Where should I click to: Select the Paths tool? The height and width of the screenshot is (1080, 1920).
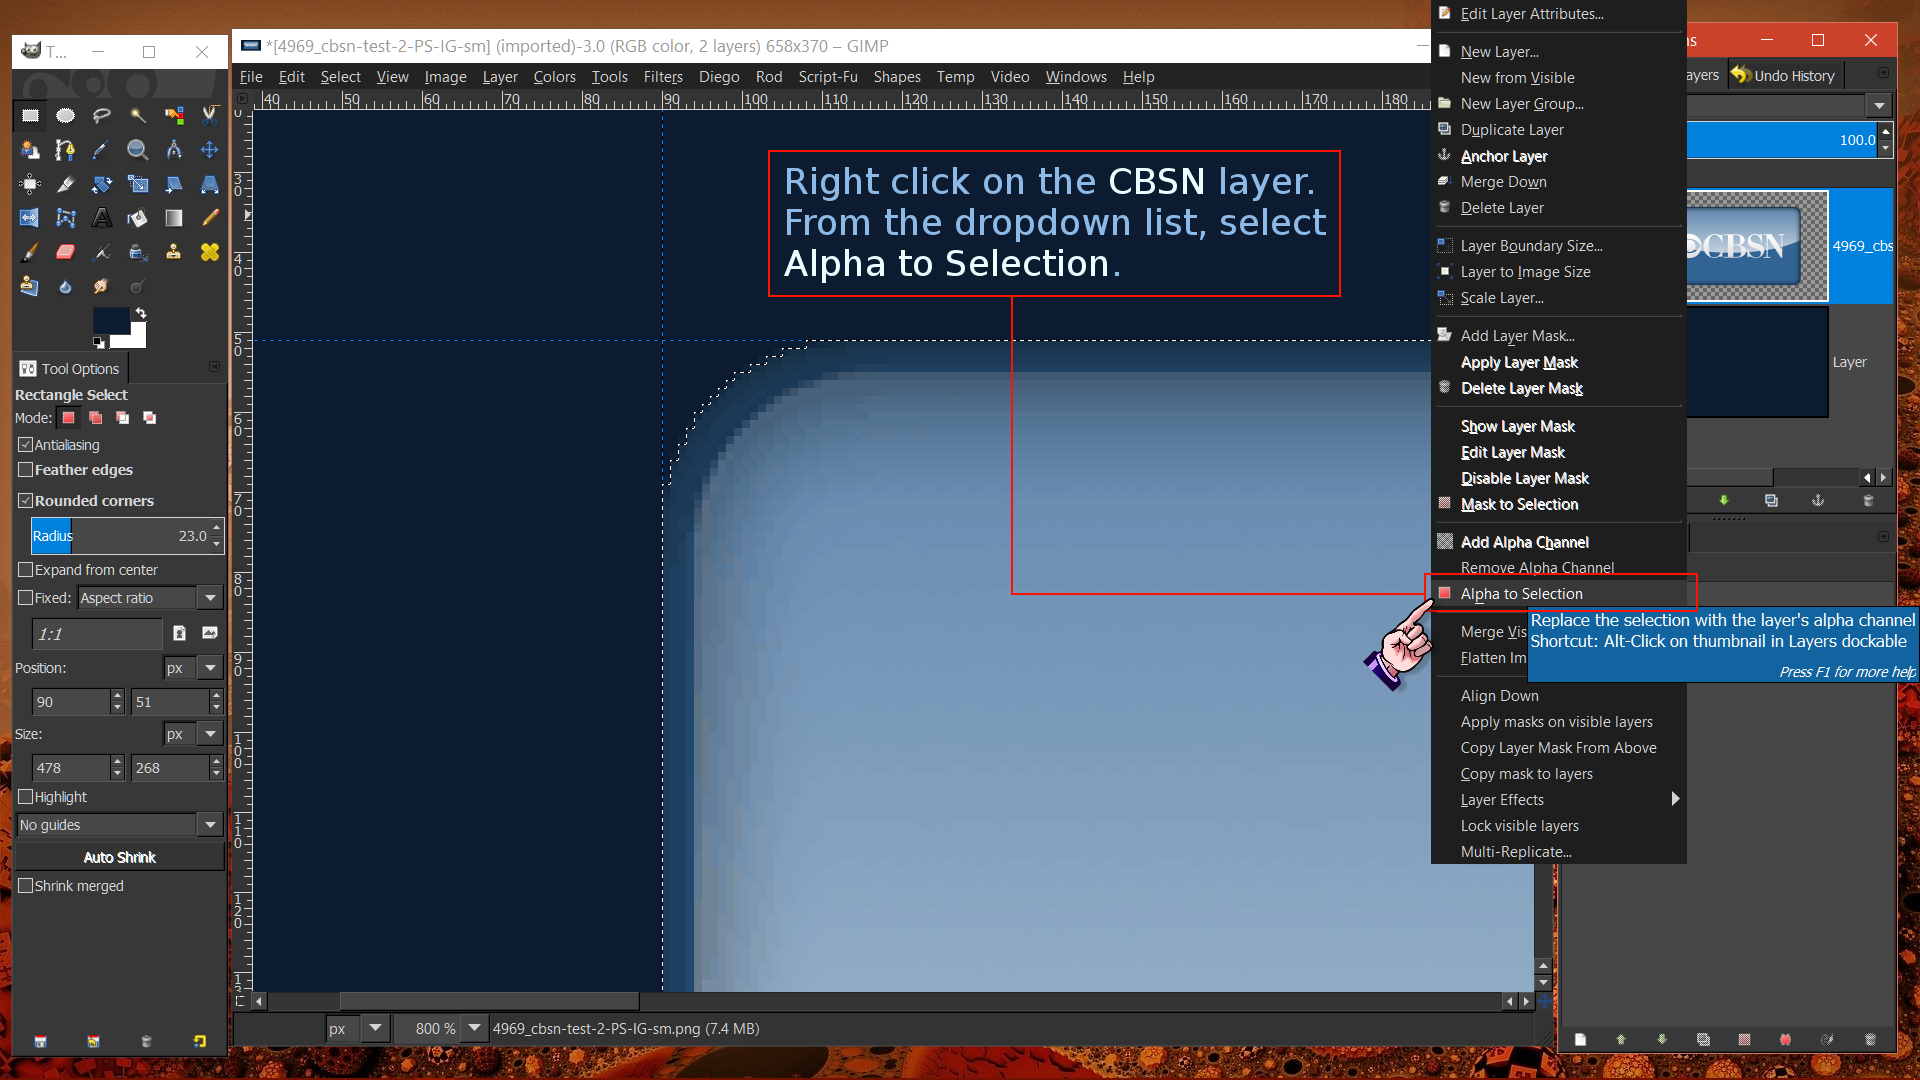[x=66, y=150]
